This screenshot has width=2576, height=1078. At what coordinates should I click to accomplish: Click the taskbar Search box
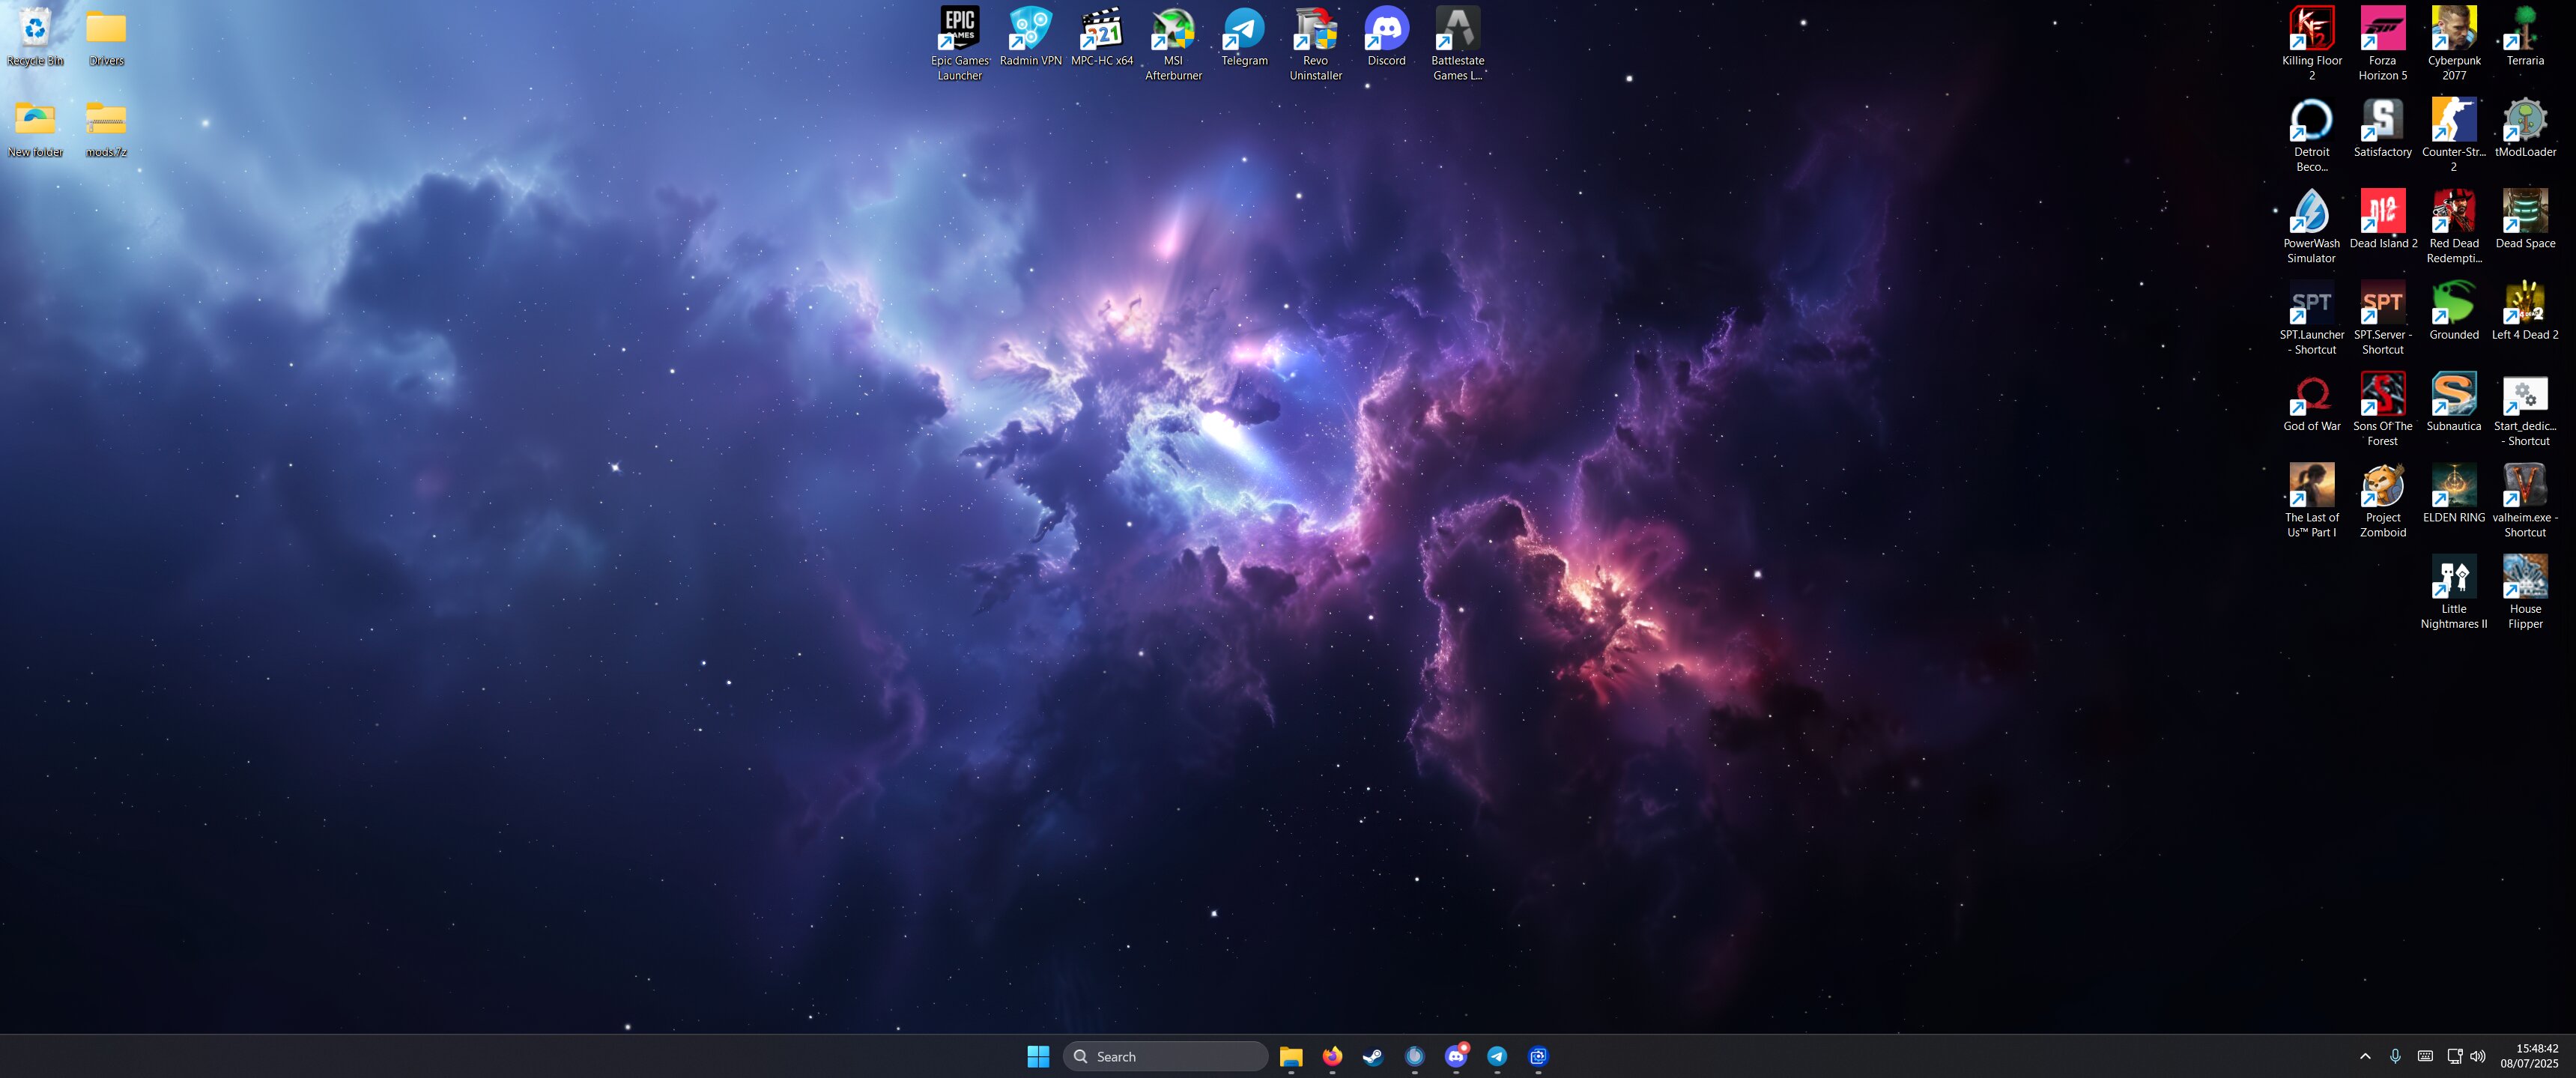coord(1165,1056)
